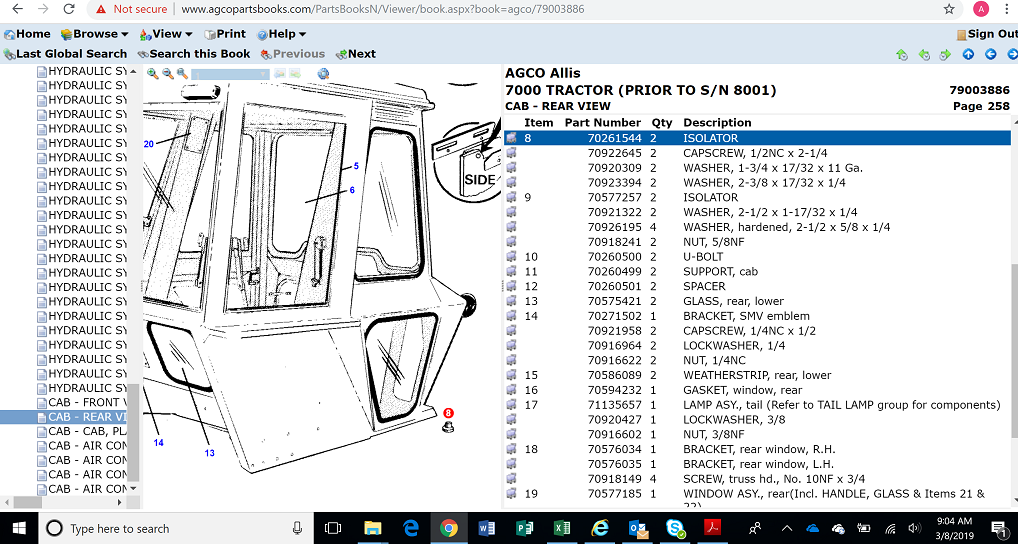Click the blue left arrow previous-page icon
This screenshot has width=1018, height=544.
(x=988, y=54)
